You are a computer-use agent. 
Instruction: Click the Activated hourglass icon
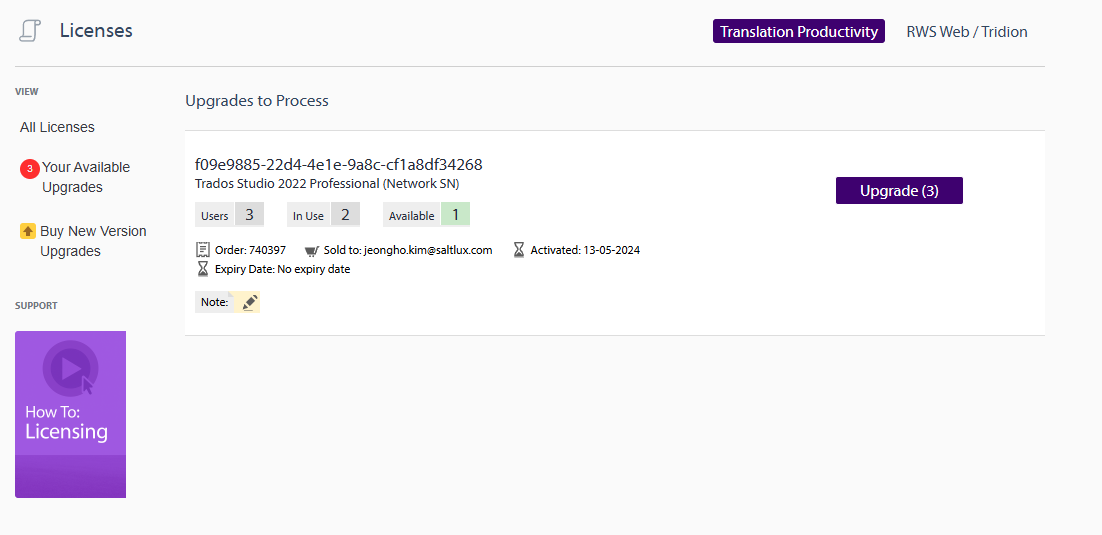519,250
